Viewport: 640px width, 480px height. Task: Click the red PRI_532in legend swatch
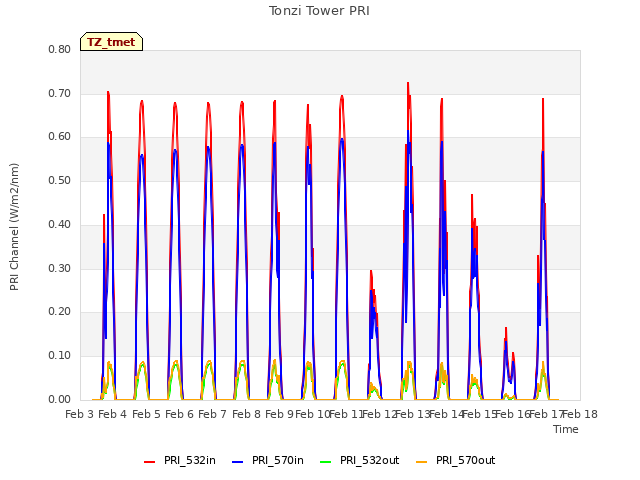click(149, 462)
